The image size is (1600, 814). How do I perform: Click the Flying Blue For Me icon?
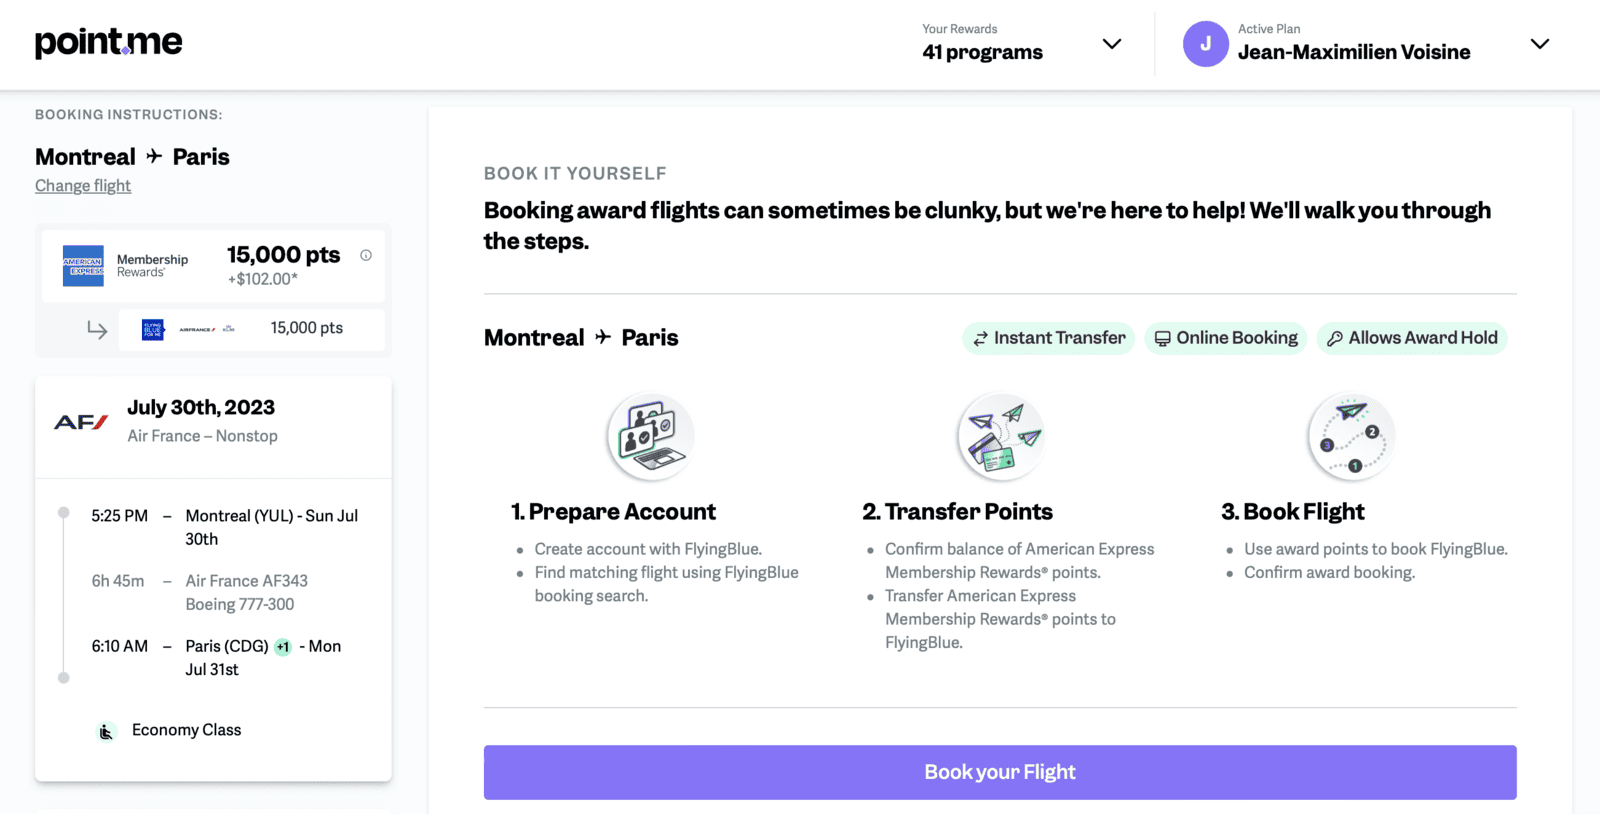(x=152, y=329)
